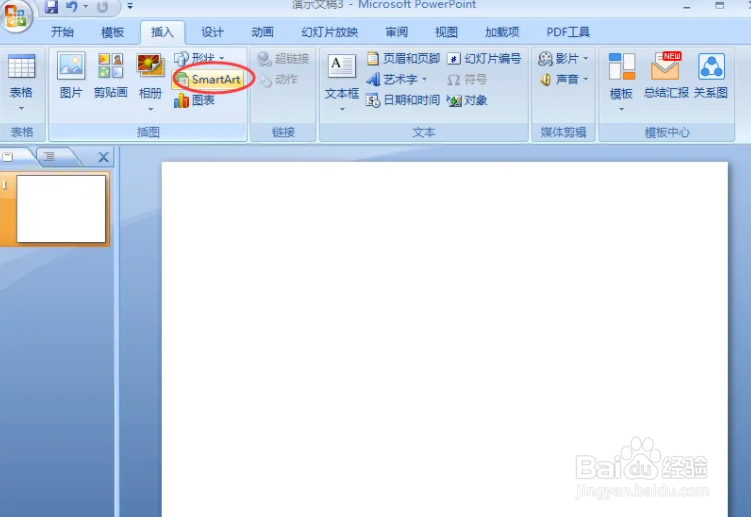Insert a SmartArt graphic
Viewport: 751px width, 517px height.
[209, 79]
